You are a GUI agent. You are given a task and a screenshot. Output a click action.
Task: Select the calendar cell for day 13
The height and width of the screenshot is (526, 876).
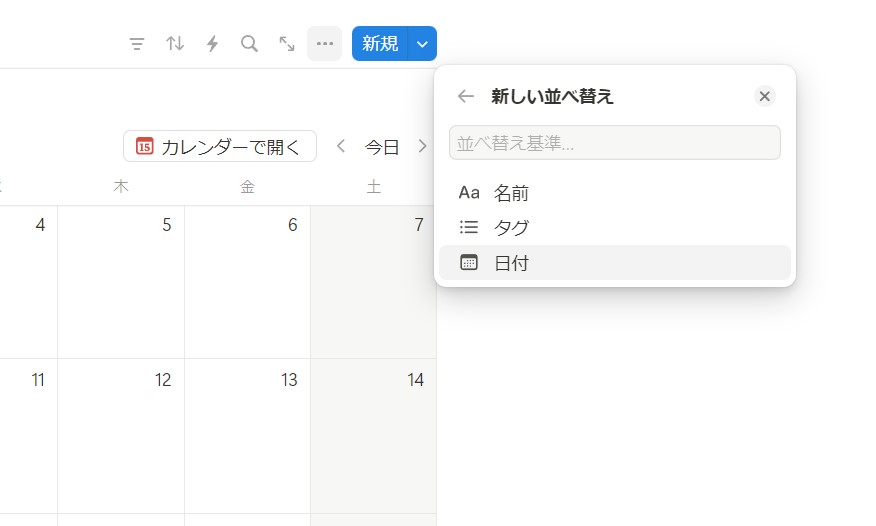coord(247,435)
